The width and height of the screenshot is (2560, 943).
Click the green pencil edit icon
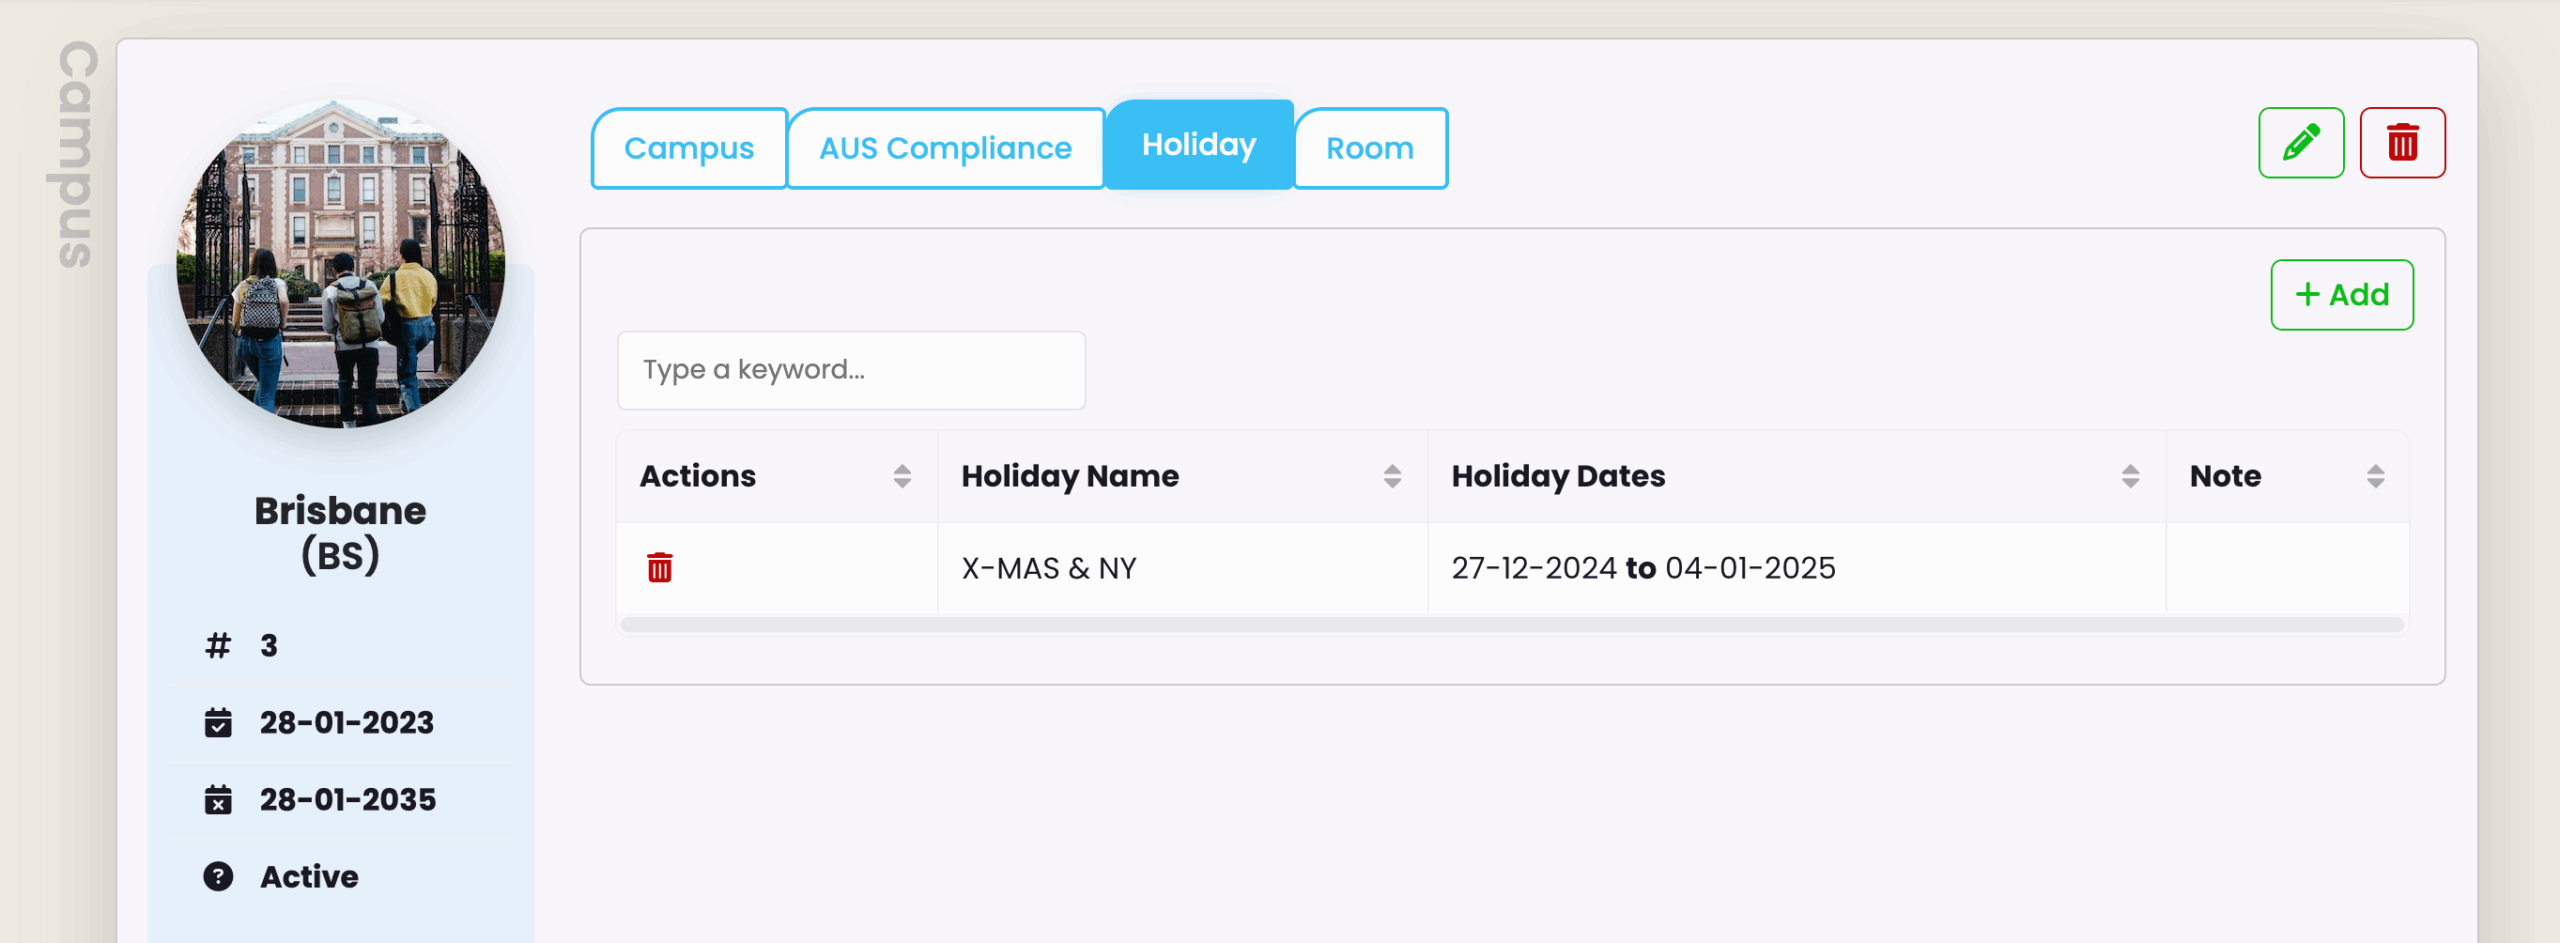(x=2301, y=143)
